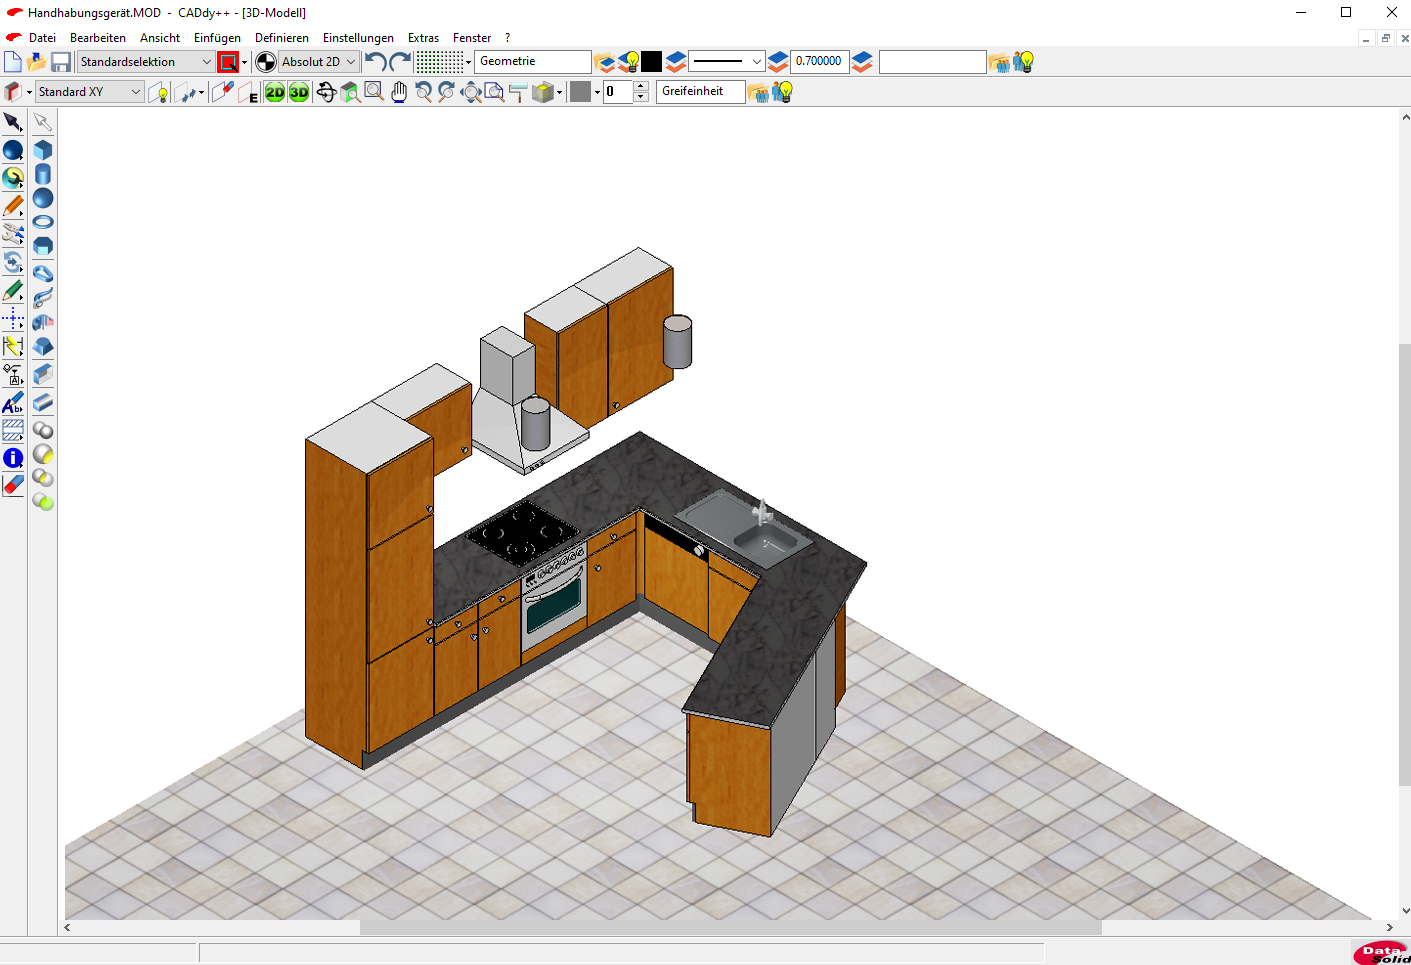The height and width of the screenshot is (965, 1411).
Task: Open the Standardselektion dropdown
Action: [x=146, y=62]
